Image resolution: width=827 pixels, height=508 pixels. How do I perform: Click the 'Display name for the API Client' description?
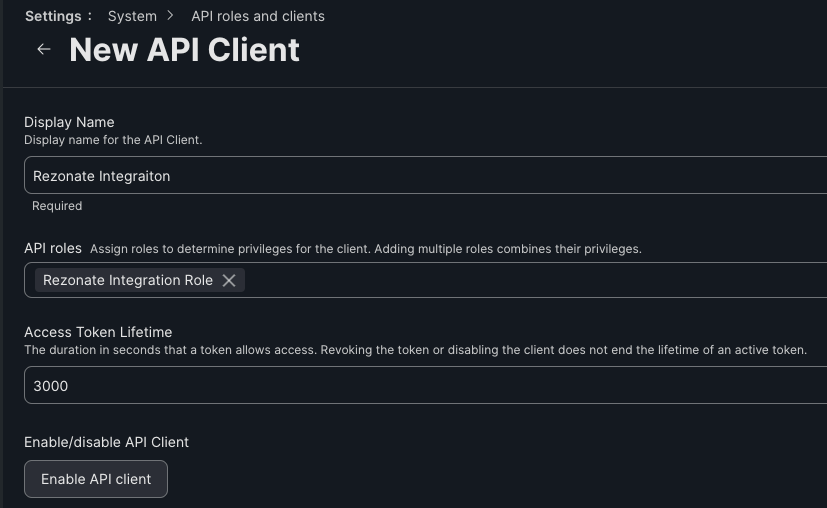[113, 140]
